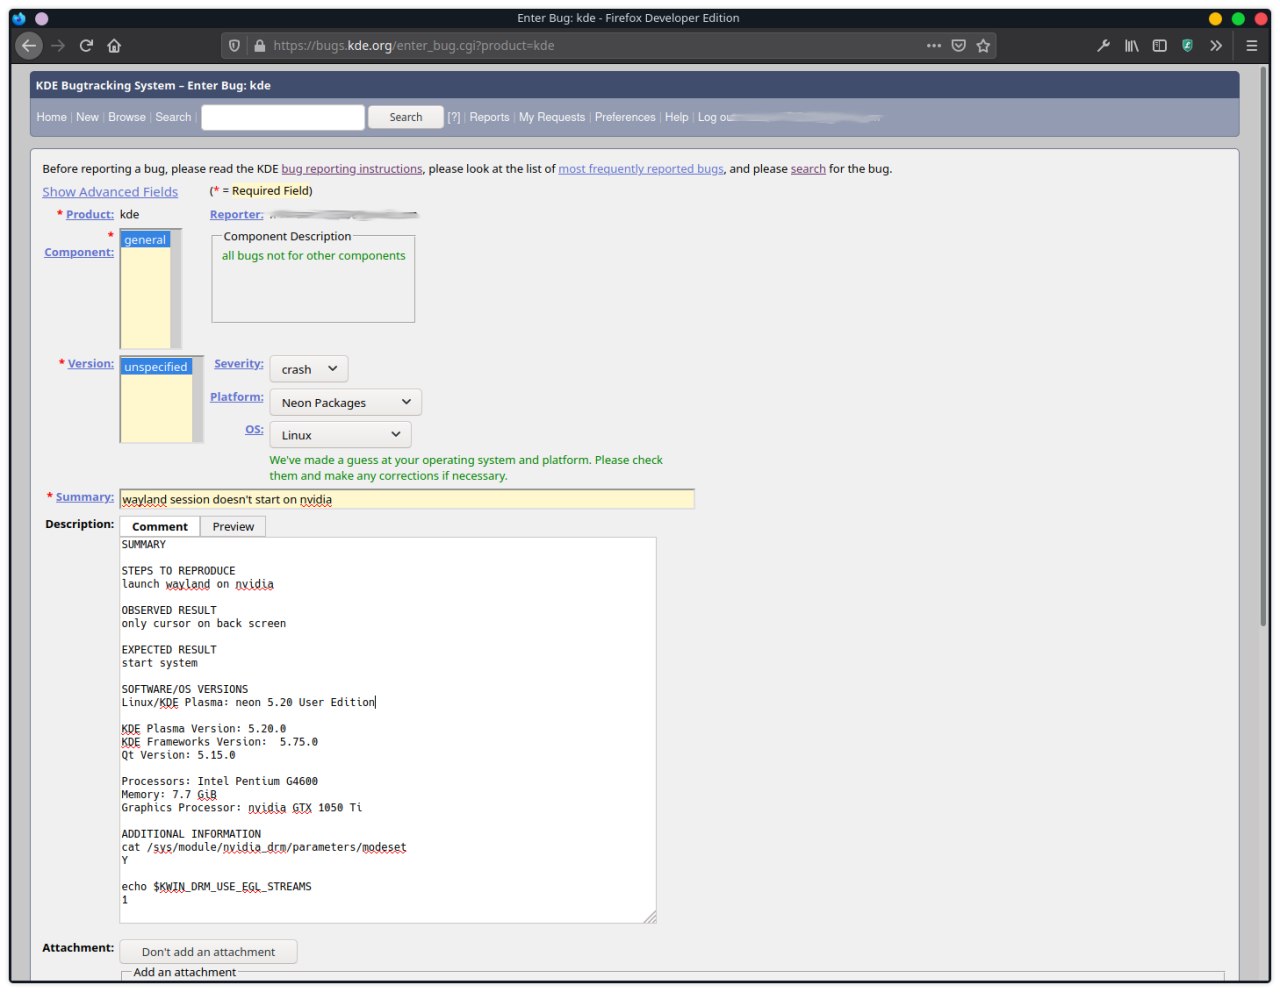Click the Severity field label link
1280x992 pixels.
(x=239, y=363)
